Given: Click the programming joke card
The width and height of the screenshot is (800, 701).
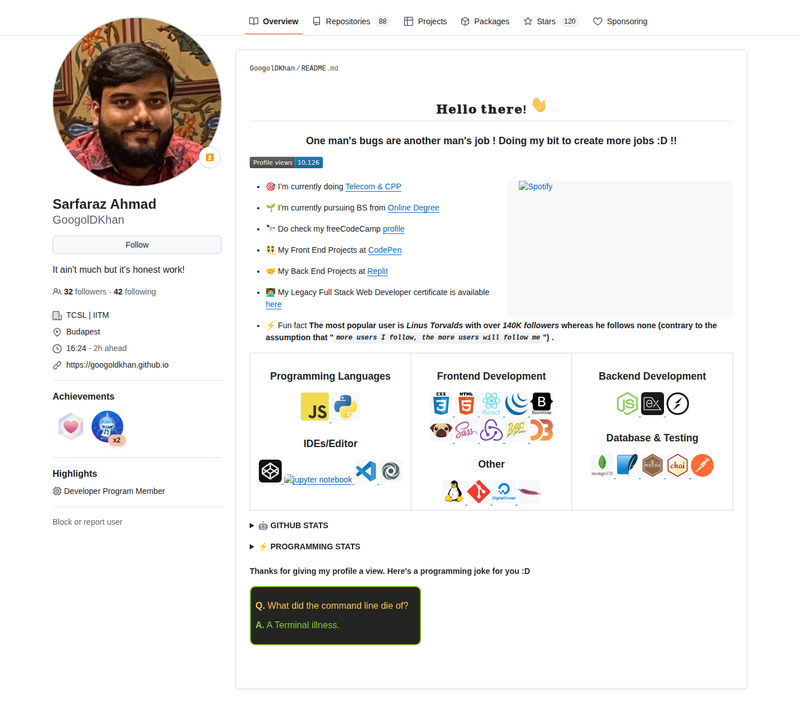Looking at the screenshot, I should coord(335,615).
